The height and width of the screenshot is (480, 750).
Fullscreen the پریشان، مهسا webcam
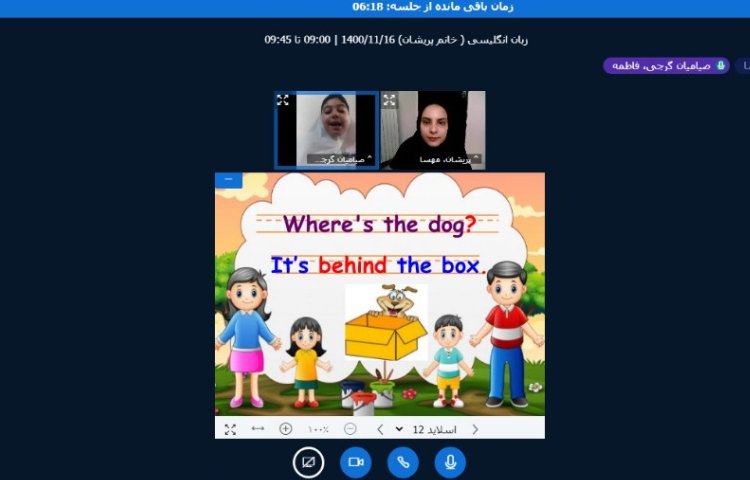389,100
